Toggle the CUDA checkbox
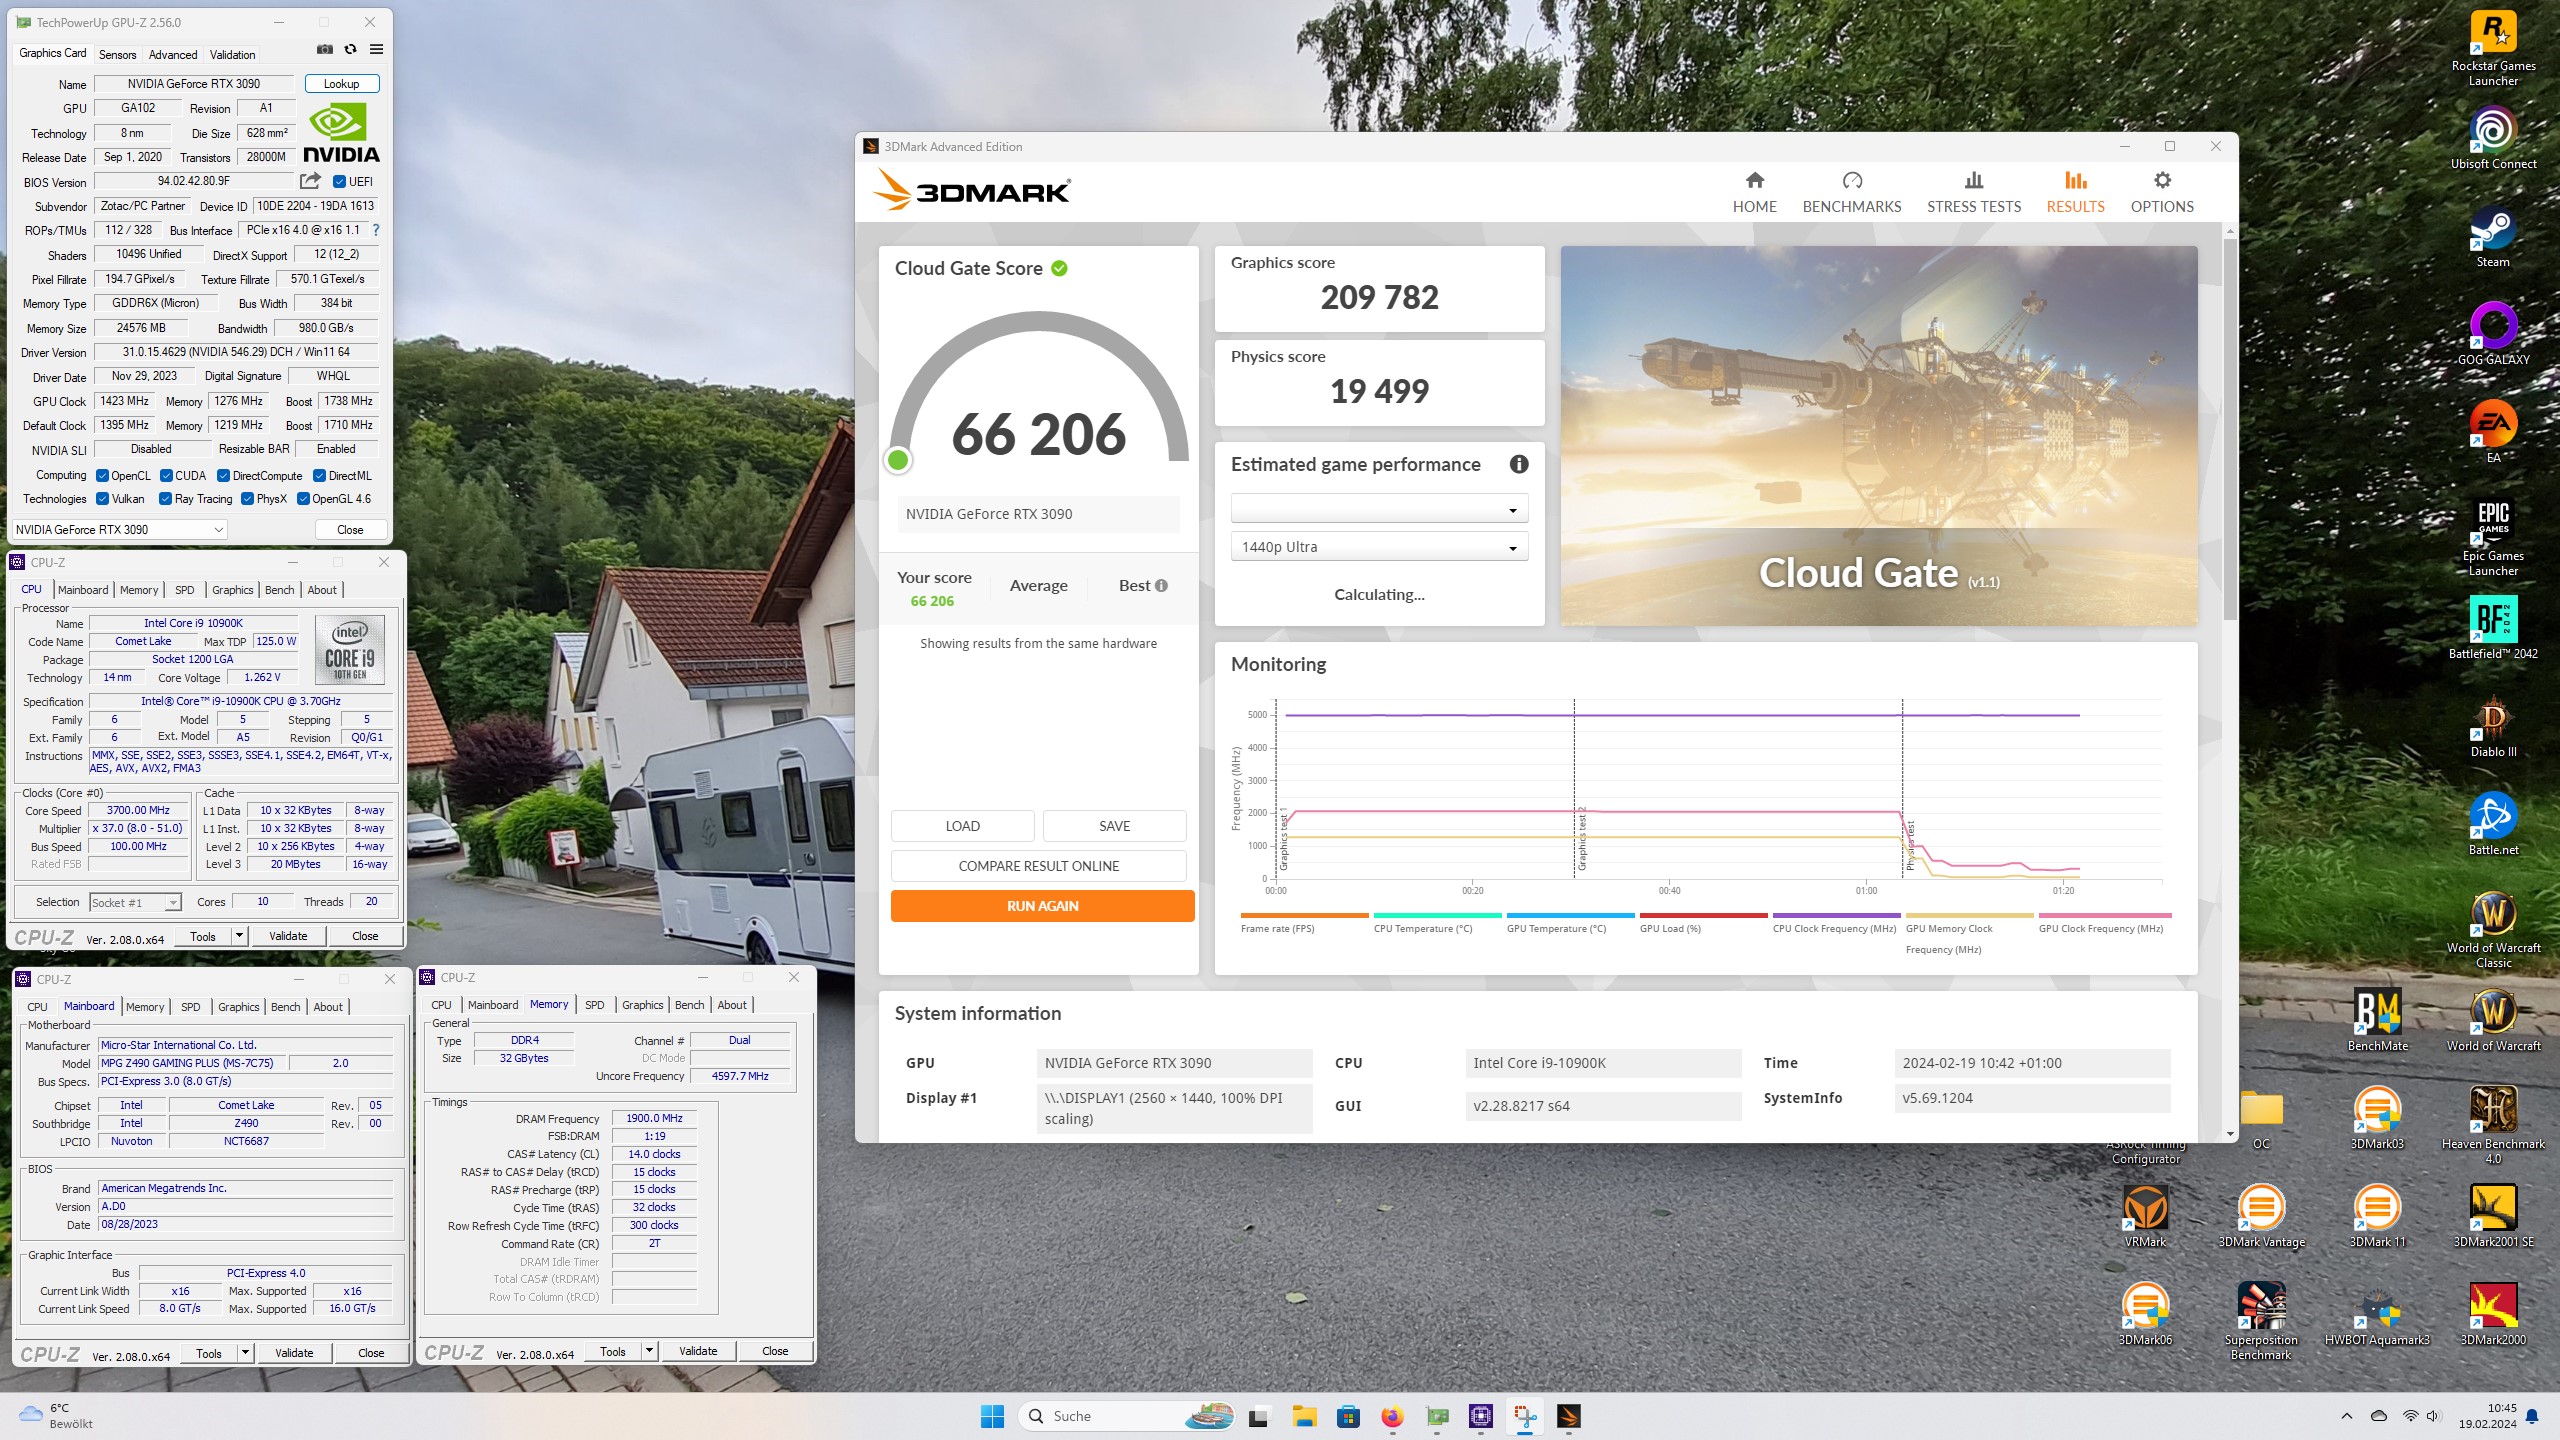2560x1440 pixels. 166,476
